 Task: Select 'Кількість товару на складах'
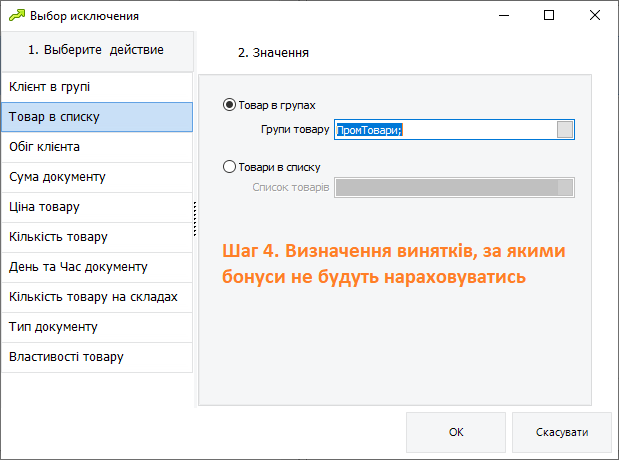(x=97, y=297)
